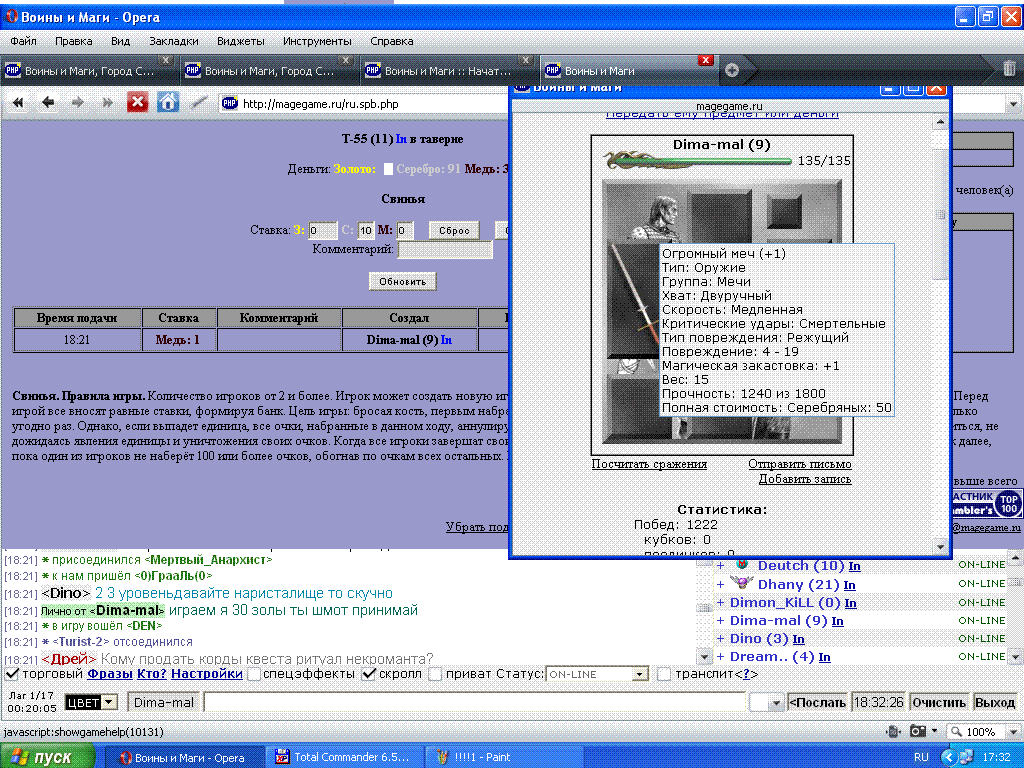Toggle the скролл checkbox
Image resolution: width=1024 pixels, height=768 pixels.
tap(369, 674)
